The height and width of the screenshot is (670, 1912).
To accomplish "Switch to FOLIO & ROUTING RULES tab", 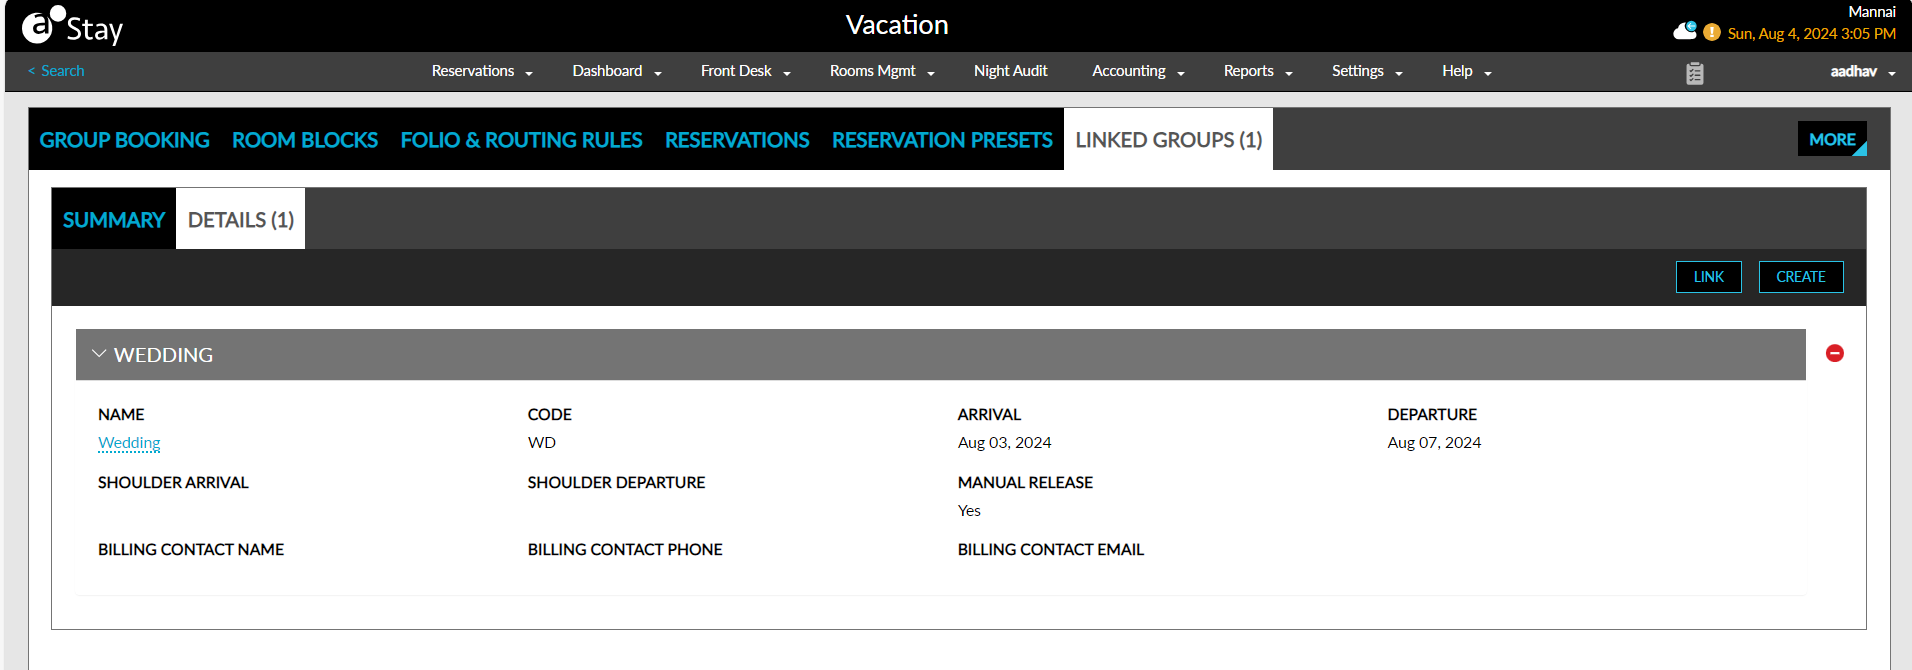I will (x=521, y=140).
